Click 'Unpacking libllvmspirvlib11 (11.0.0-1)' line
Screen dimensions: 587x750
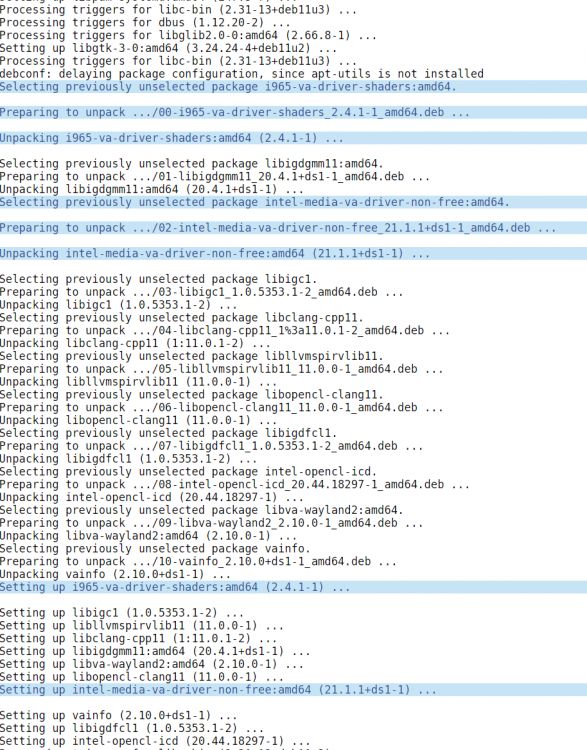(138, 382)
